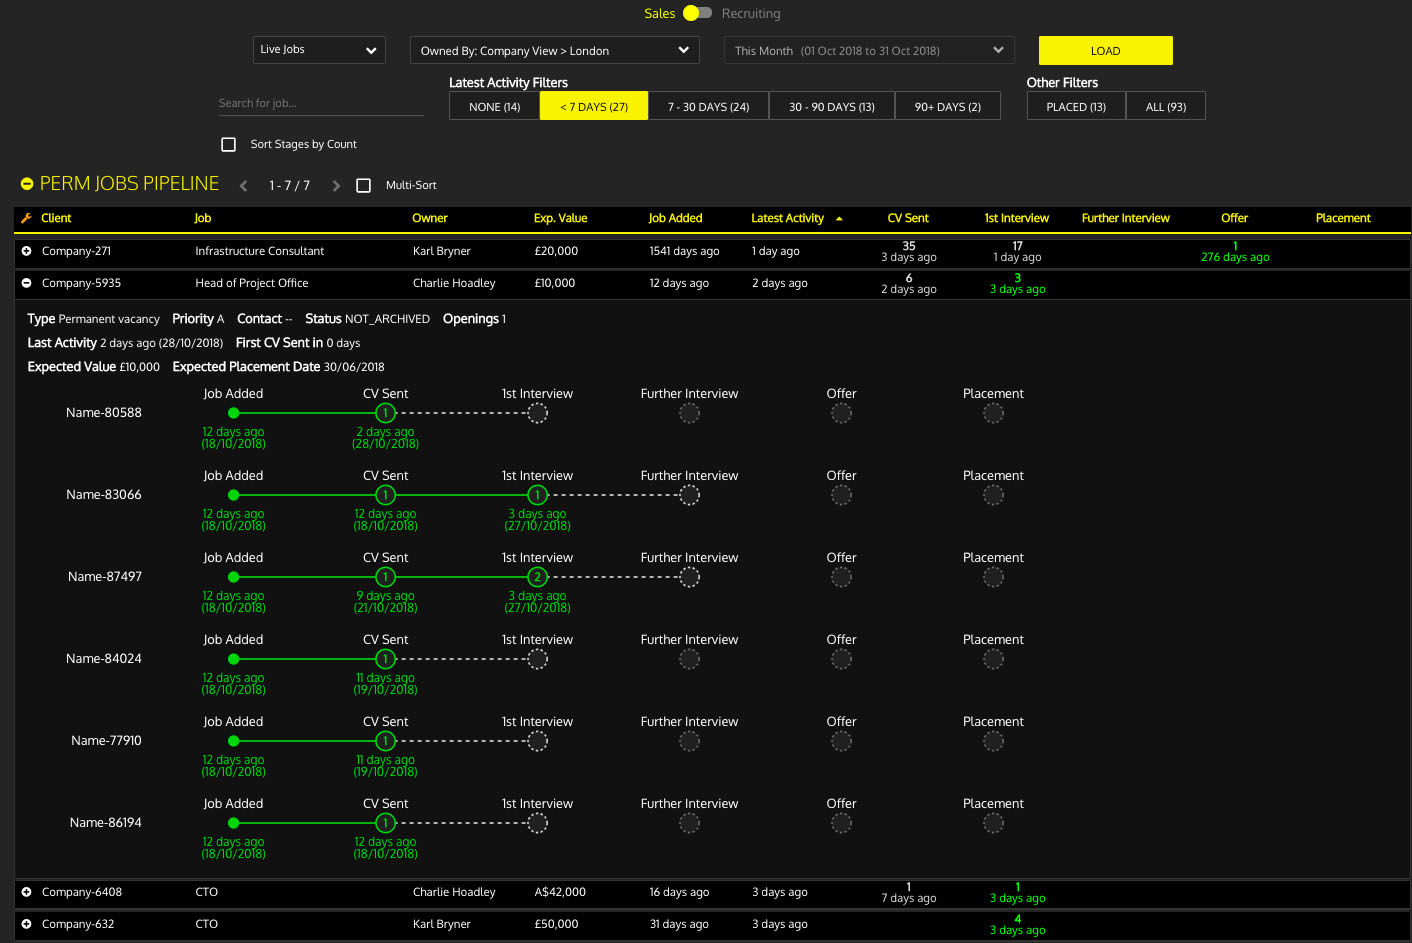Expand the Company-632 row
The height and width of the screenshot is (943, 1412).
pyautogui.click(x=27, y=924)
